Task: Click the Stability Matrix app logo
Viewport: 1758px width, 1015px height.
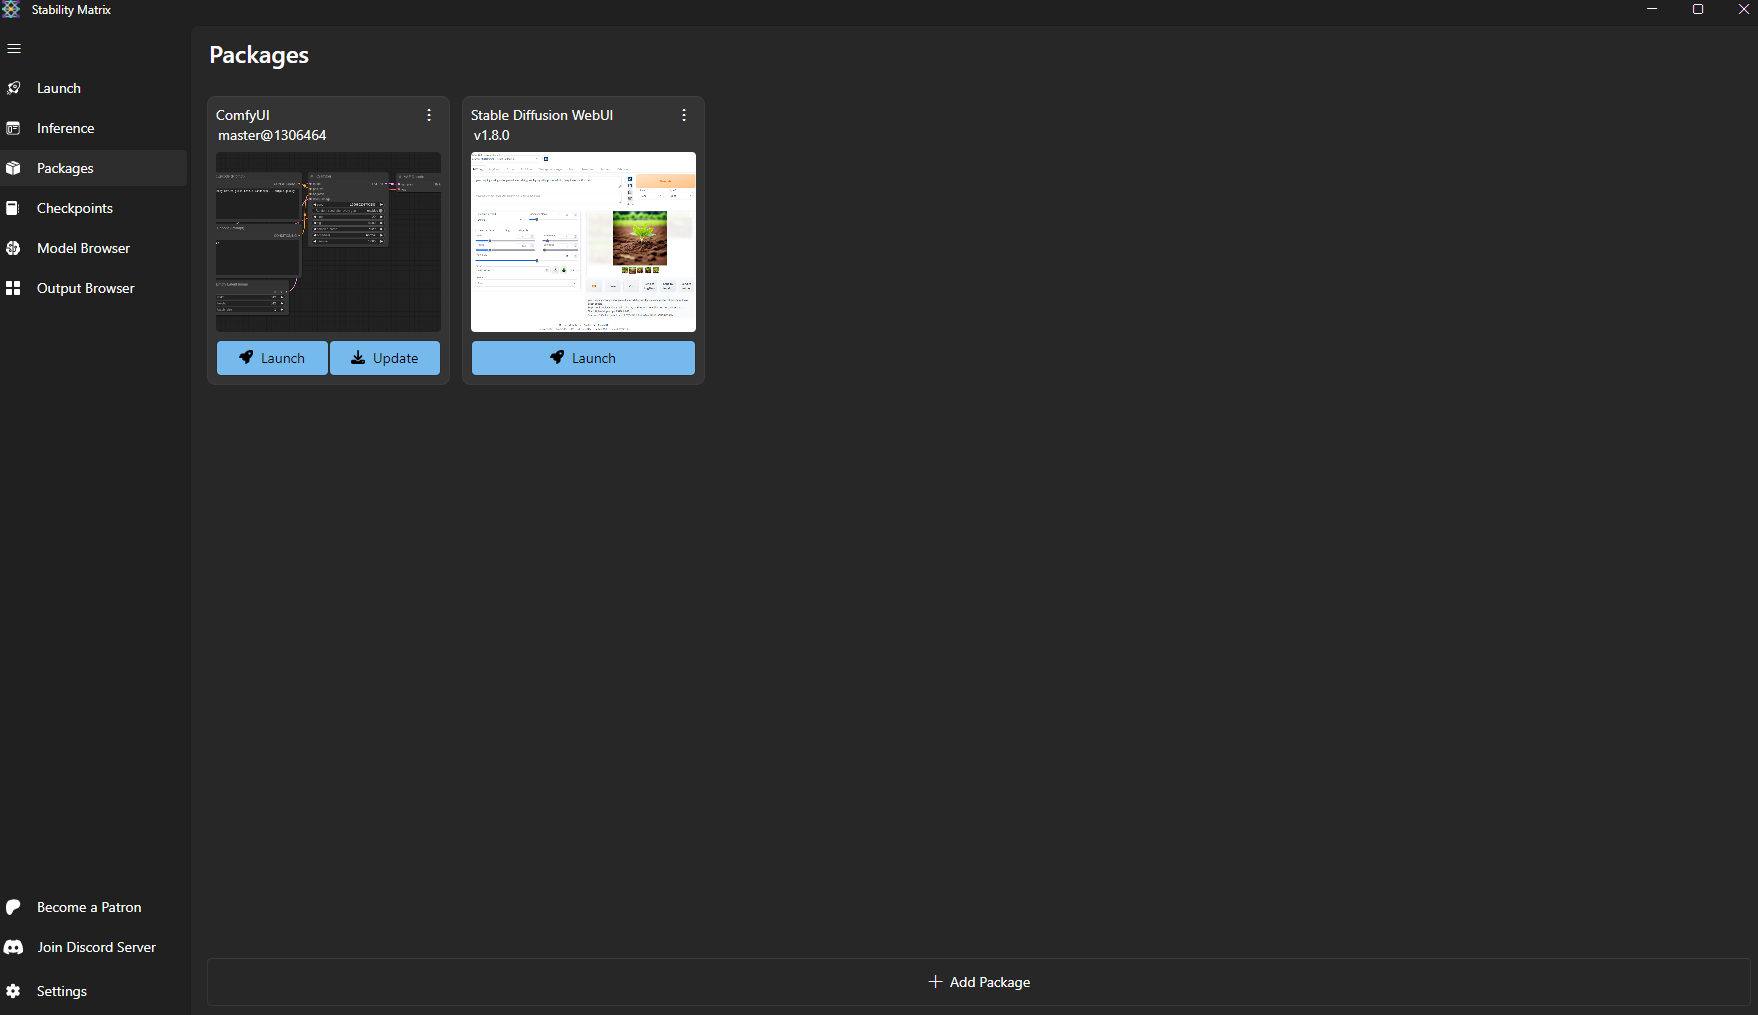Action: [11, 9]
